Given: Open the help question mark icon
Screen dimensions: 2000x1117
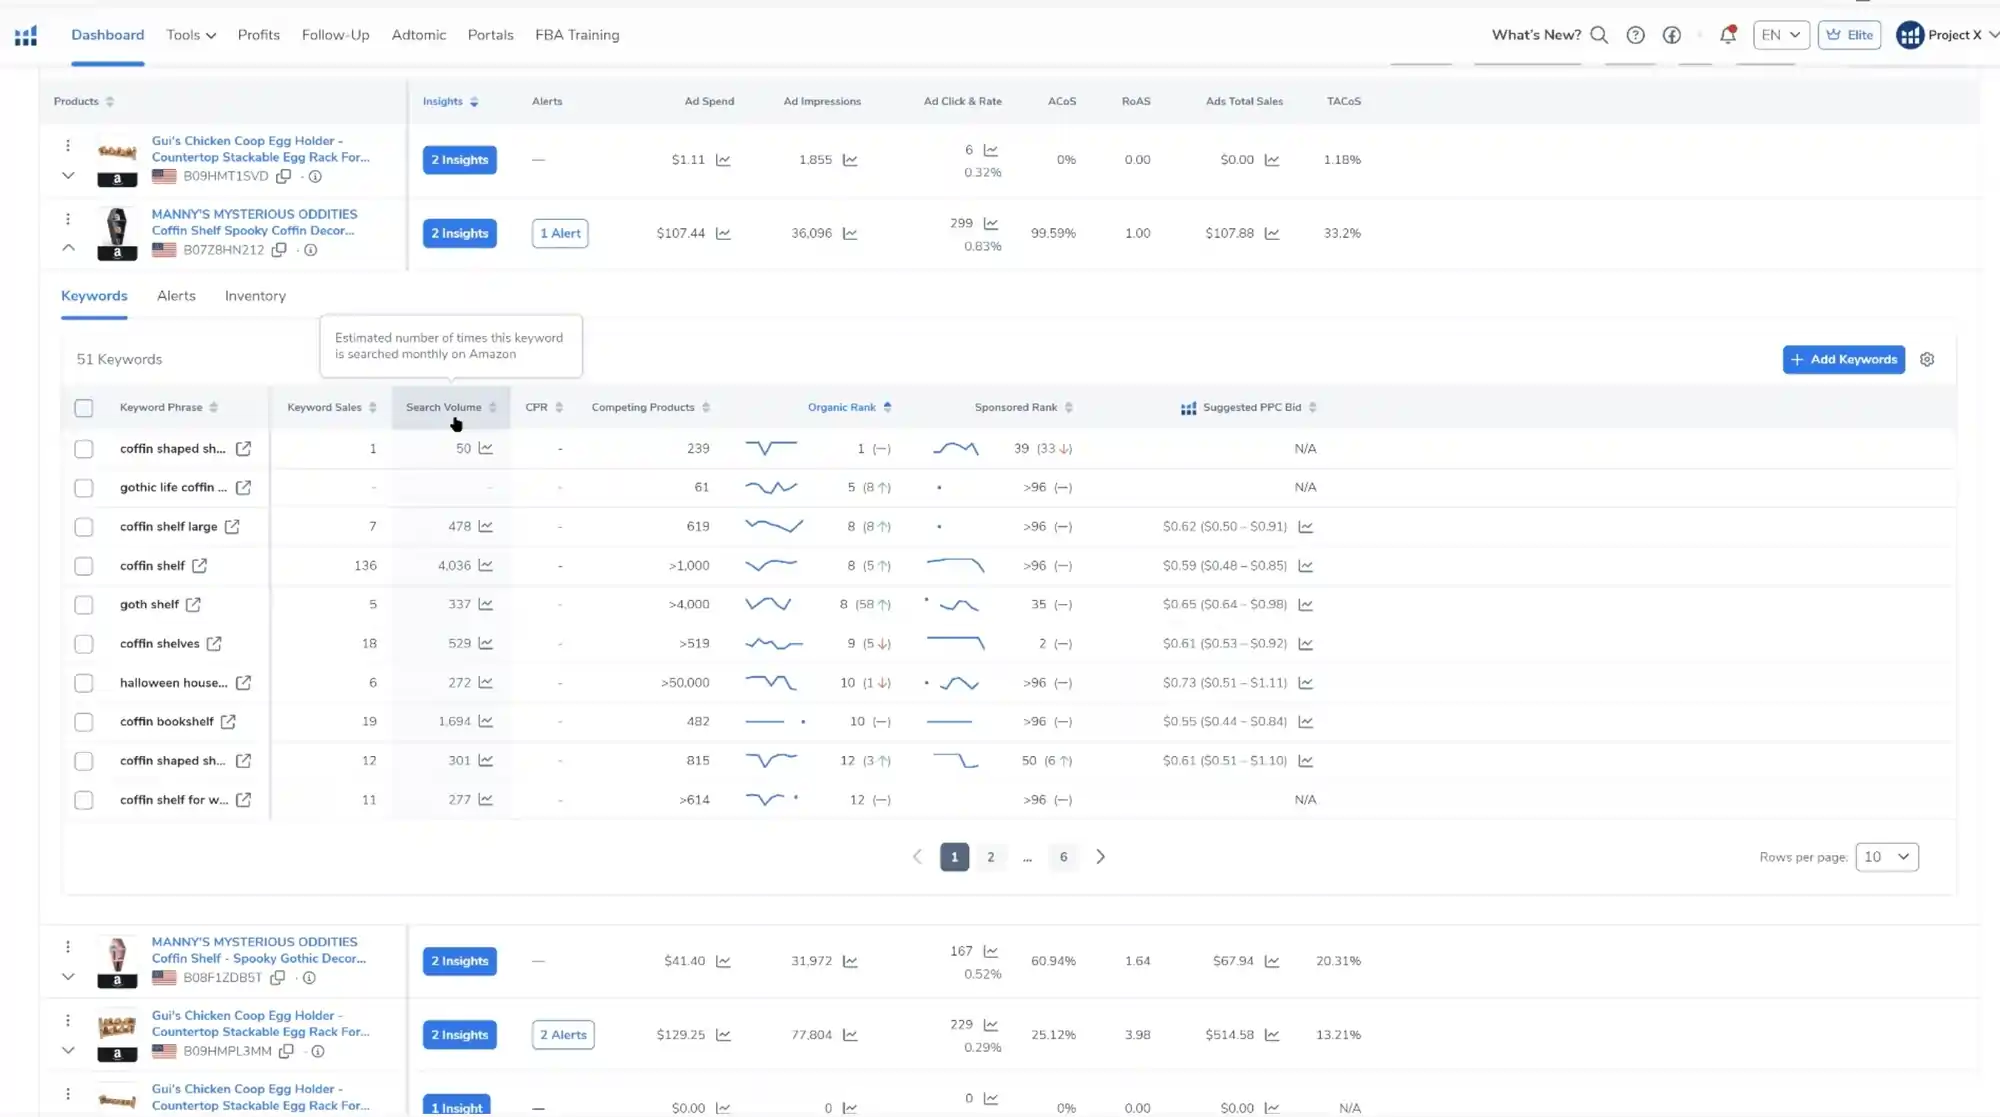Looking at the screenshot, I should click(1636, 34).
